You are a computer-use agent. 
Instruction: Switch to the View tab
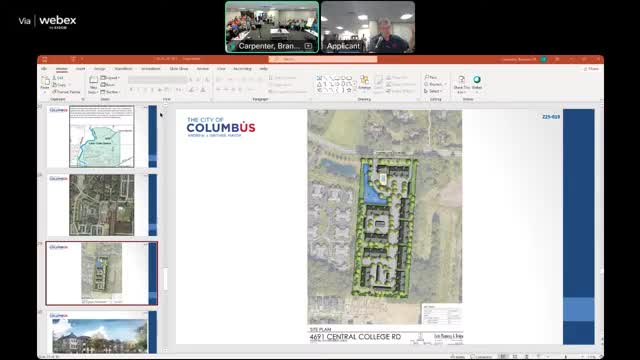pos(221,69)
